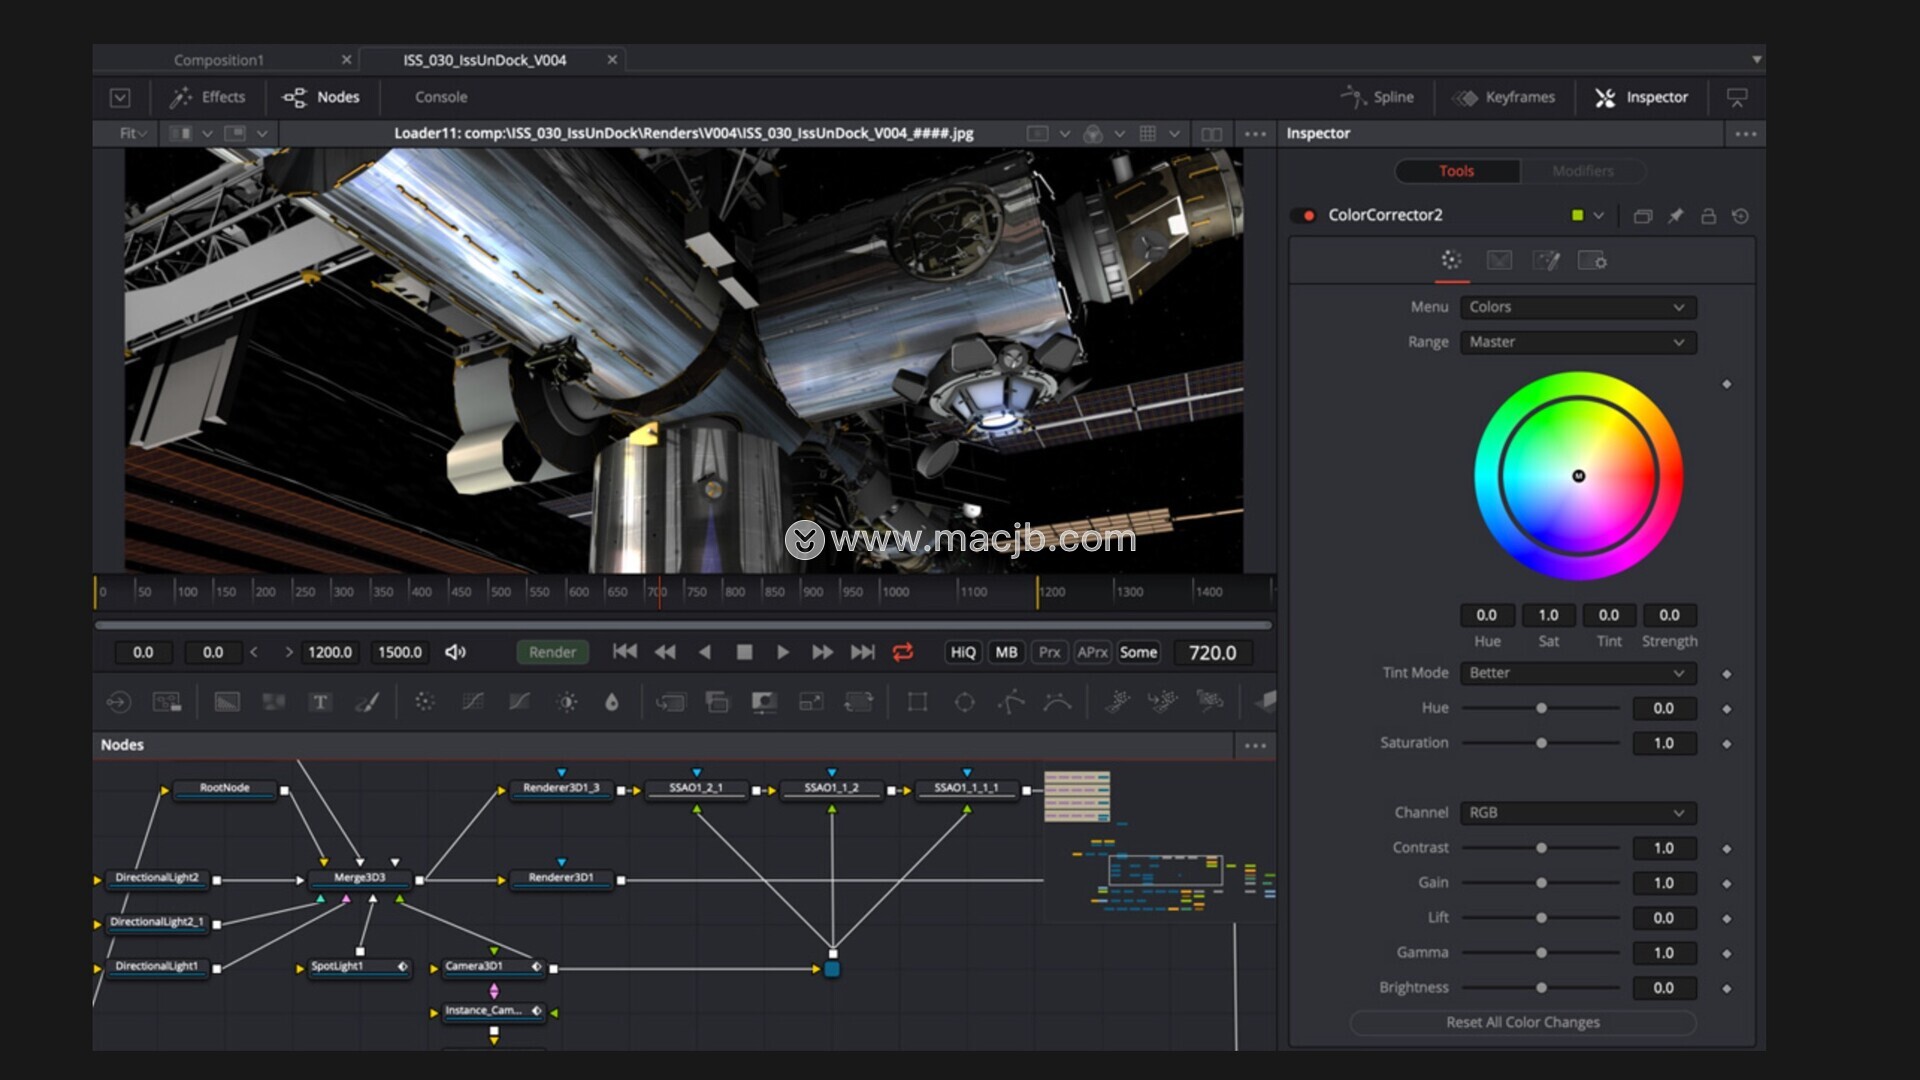Click Reset All Color Changes

(x=1522, y=1022)
